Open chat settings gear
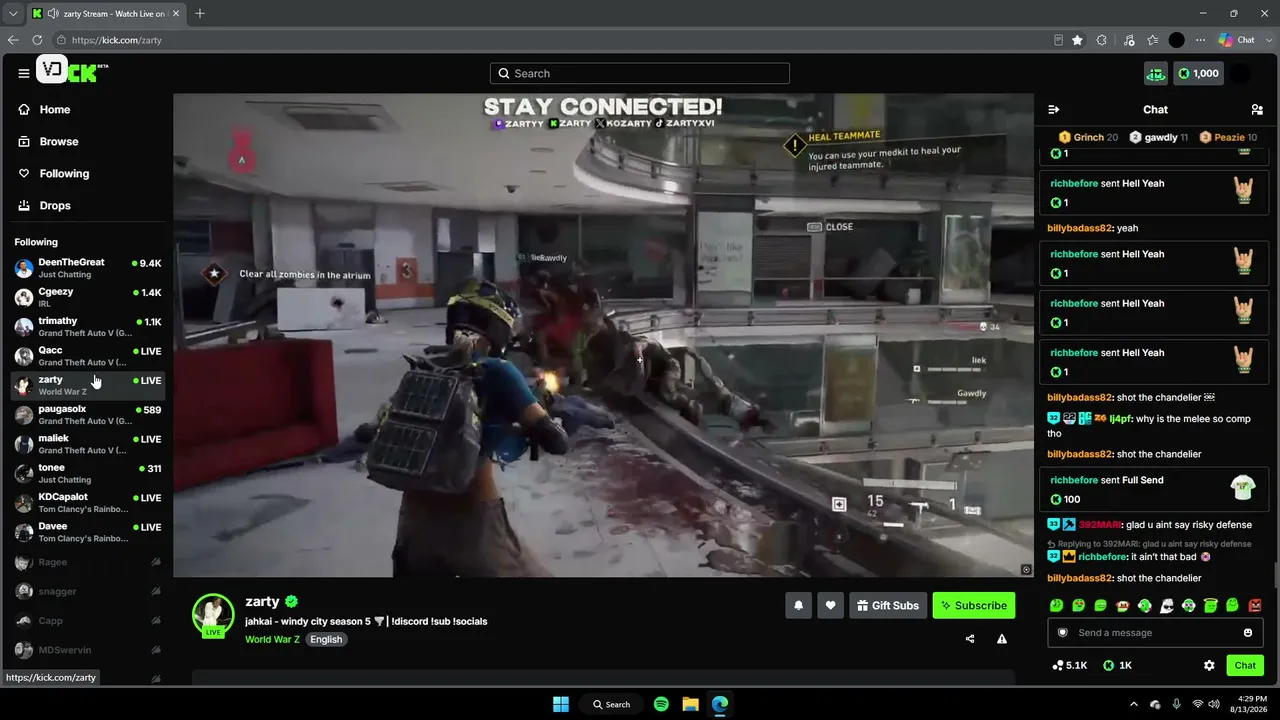Screen dimensions: 1280x720 (x=1209, y=665)
